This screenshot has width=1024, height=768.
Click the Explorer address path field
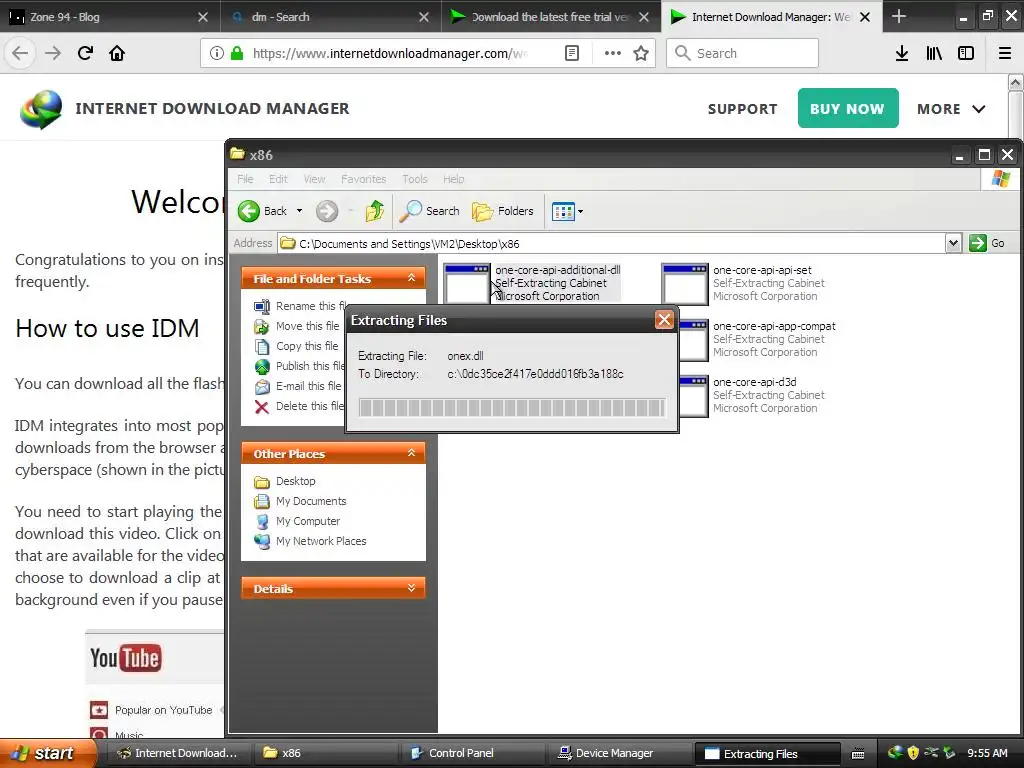coord(611,244)
